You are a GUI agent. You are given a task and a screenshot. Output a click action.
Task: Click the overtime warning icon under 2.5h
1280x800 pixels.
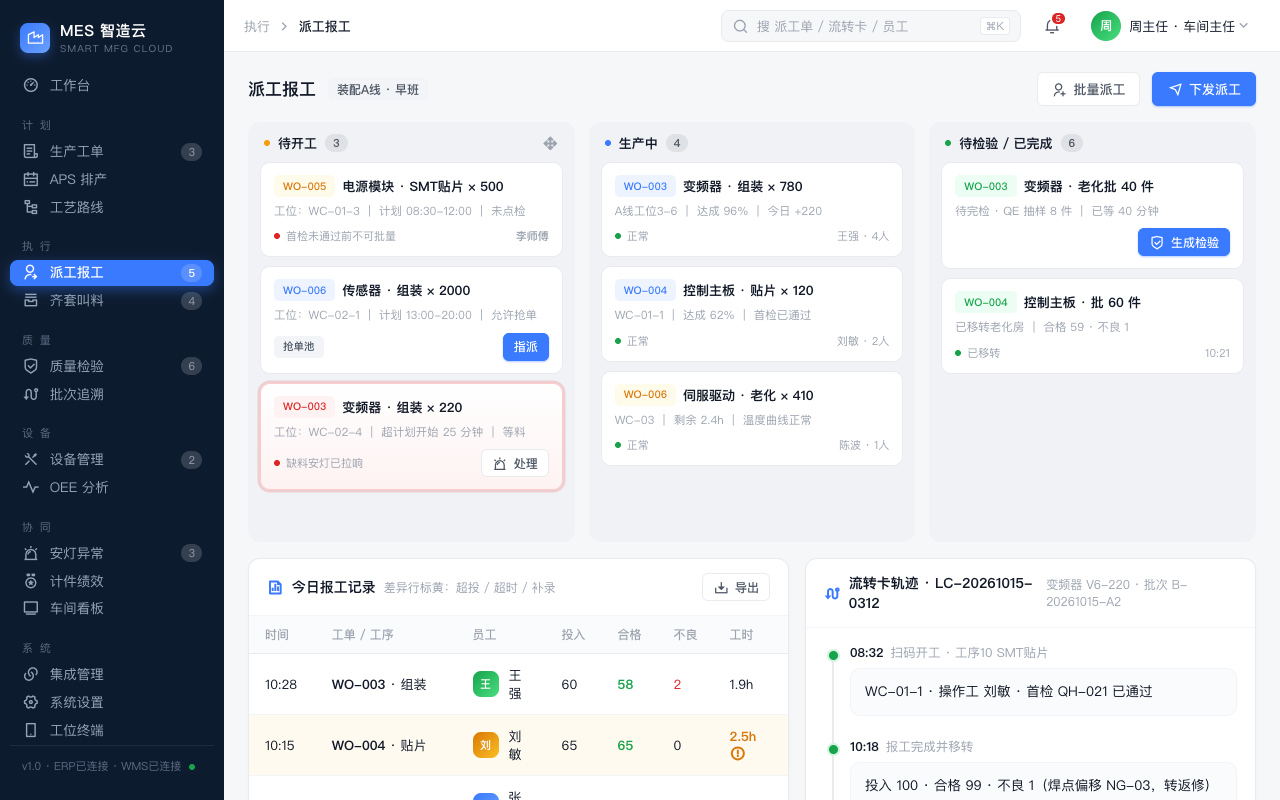[x=738, y=754]
